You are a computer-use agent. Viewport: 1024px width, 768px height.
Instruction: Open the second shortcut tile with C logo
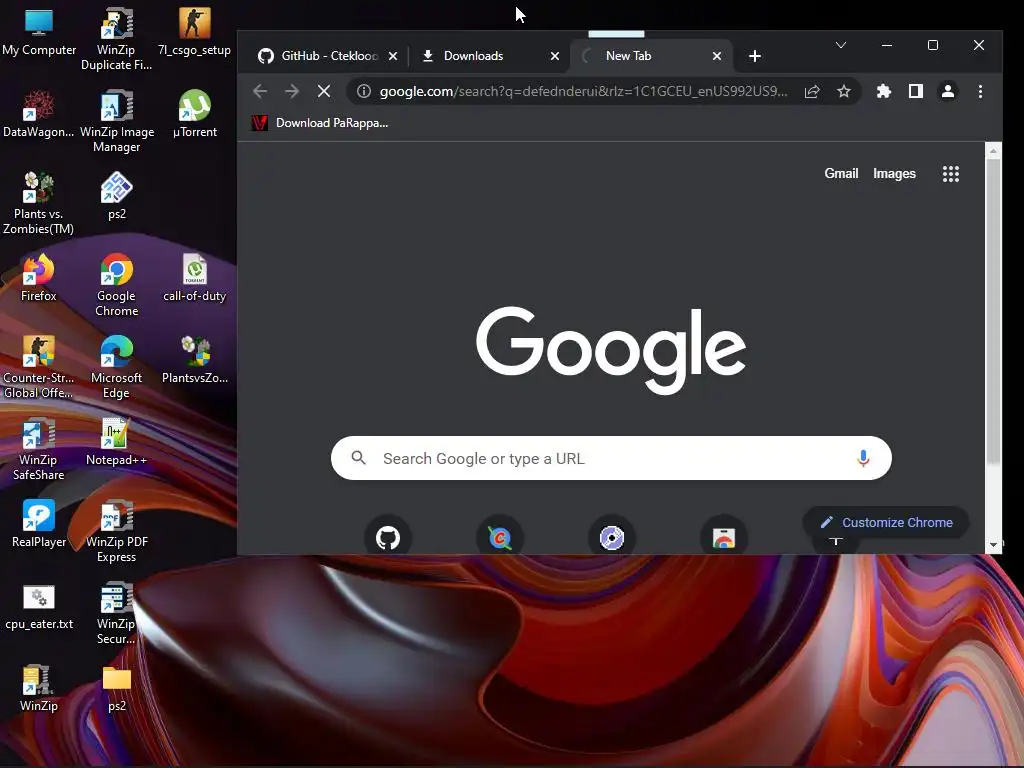click(500, 538)
